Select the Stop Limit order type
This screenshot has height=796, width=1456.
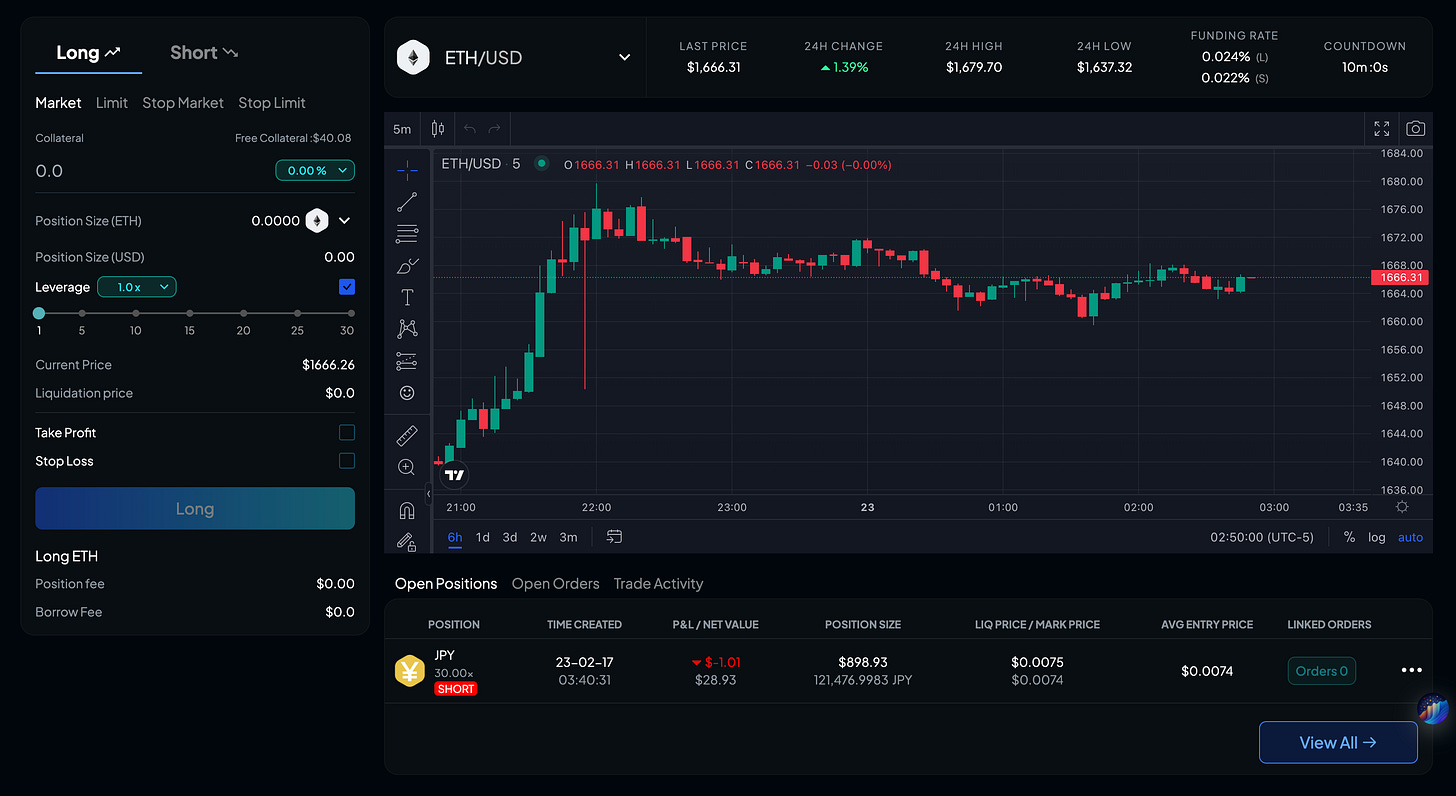[x=272, y=103]
